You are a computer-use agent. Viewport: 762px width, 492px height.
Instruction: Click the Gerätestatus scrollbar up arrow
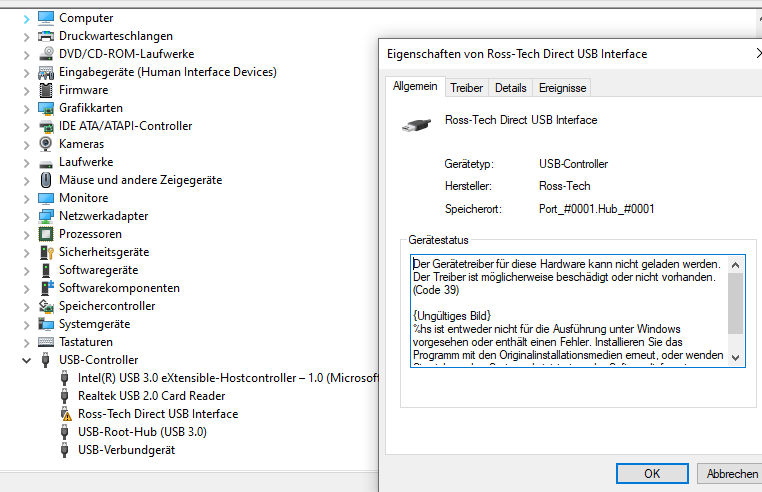tap(735, 265)
